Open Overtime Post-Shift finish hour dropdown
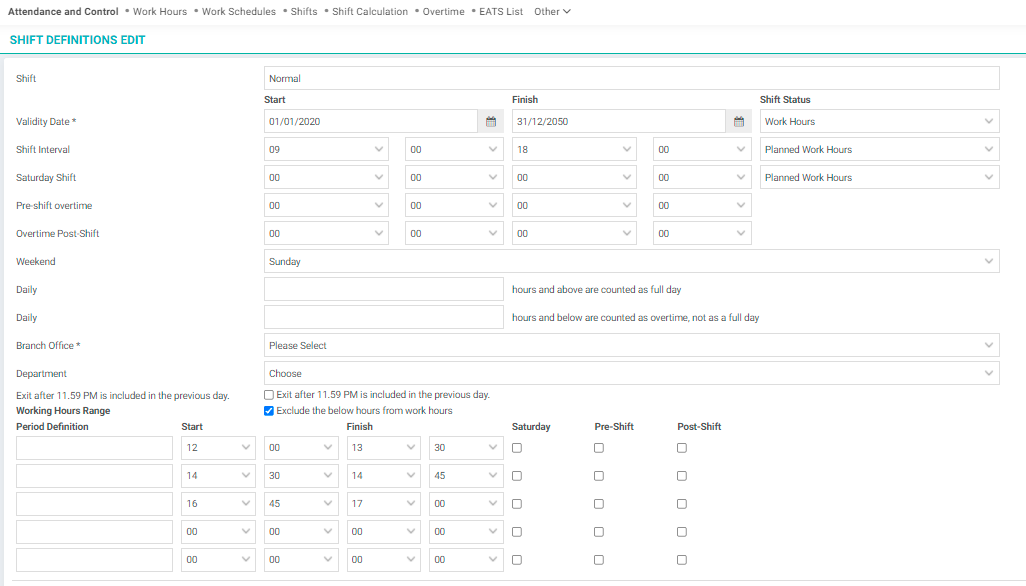This screenshot has height=586, width=1026. coord(574,233)
